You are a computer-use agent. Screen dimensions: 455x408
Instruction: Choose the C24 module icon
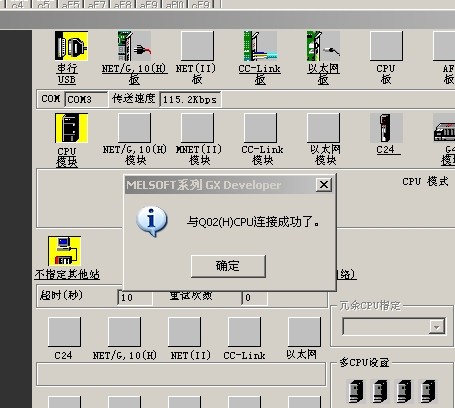(x=386, y=128)
